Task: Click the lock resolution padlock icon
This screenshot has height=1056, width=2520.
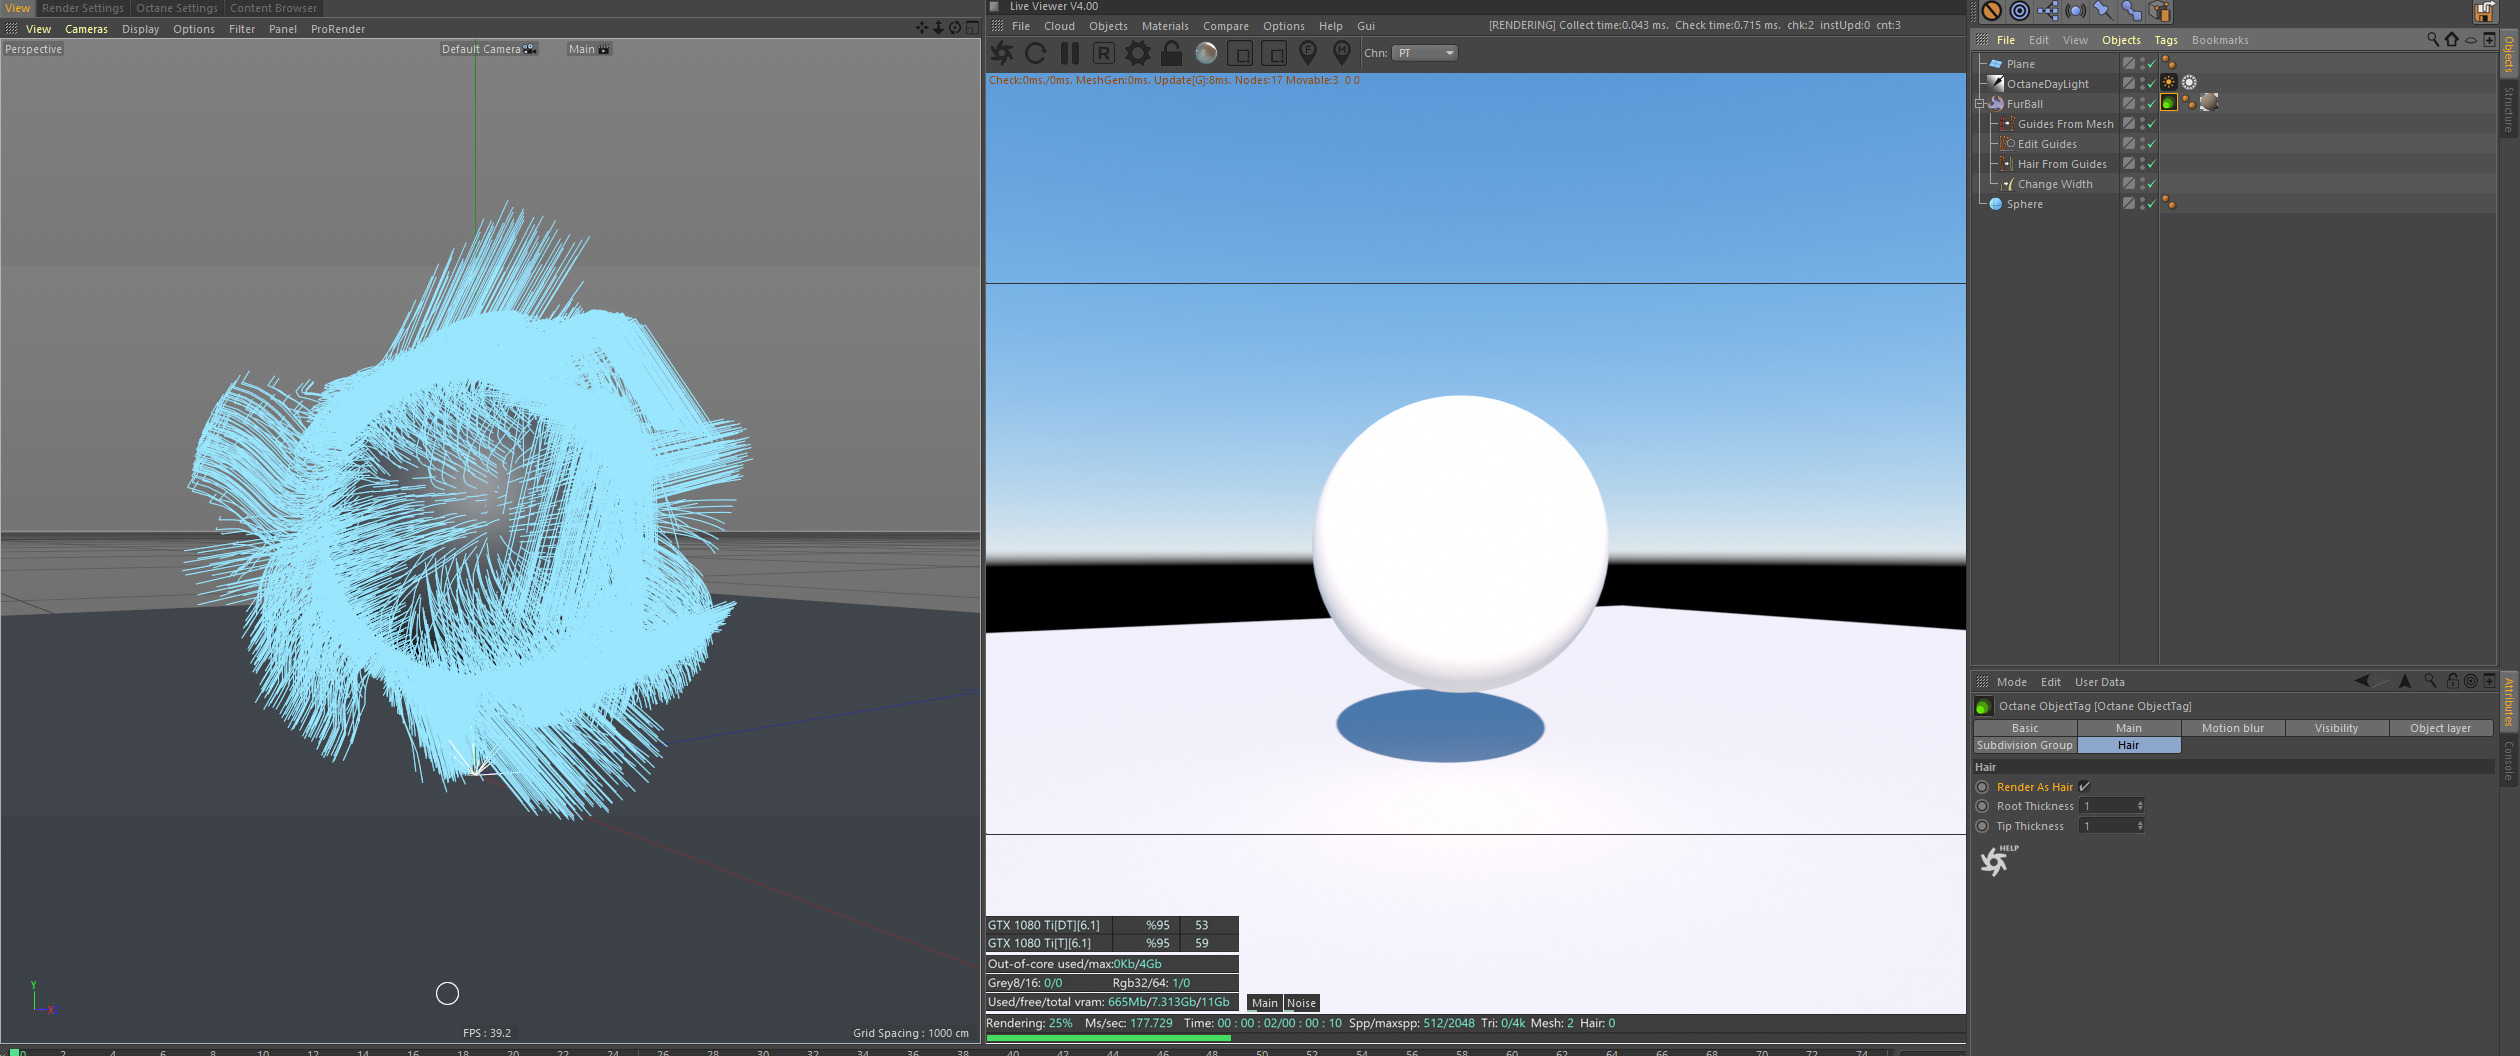Action: coord(1171,53)
